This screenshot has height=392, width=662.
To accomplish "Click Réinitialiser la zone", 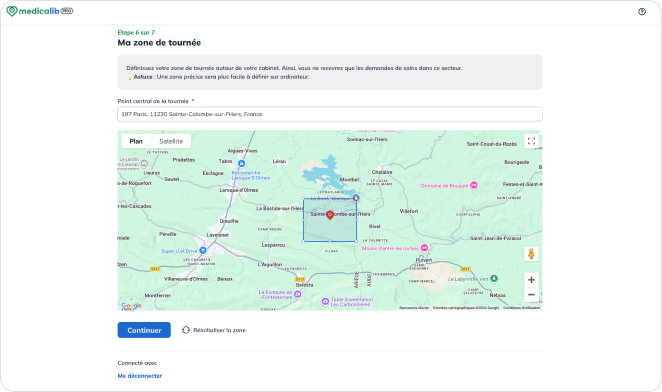I will tap(214, 330).
